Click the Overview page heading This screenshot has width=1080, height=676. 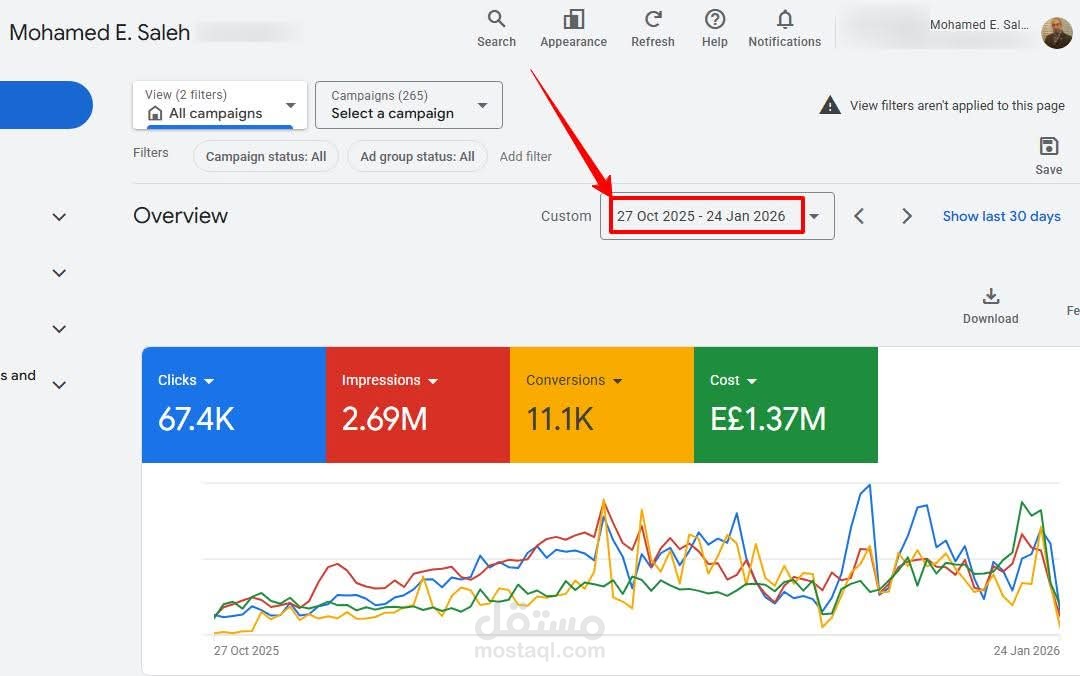point(180,216)
